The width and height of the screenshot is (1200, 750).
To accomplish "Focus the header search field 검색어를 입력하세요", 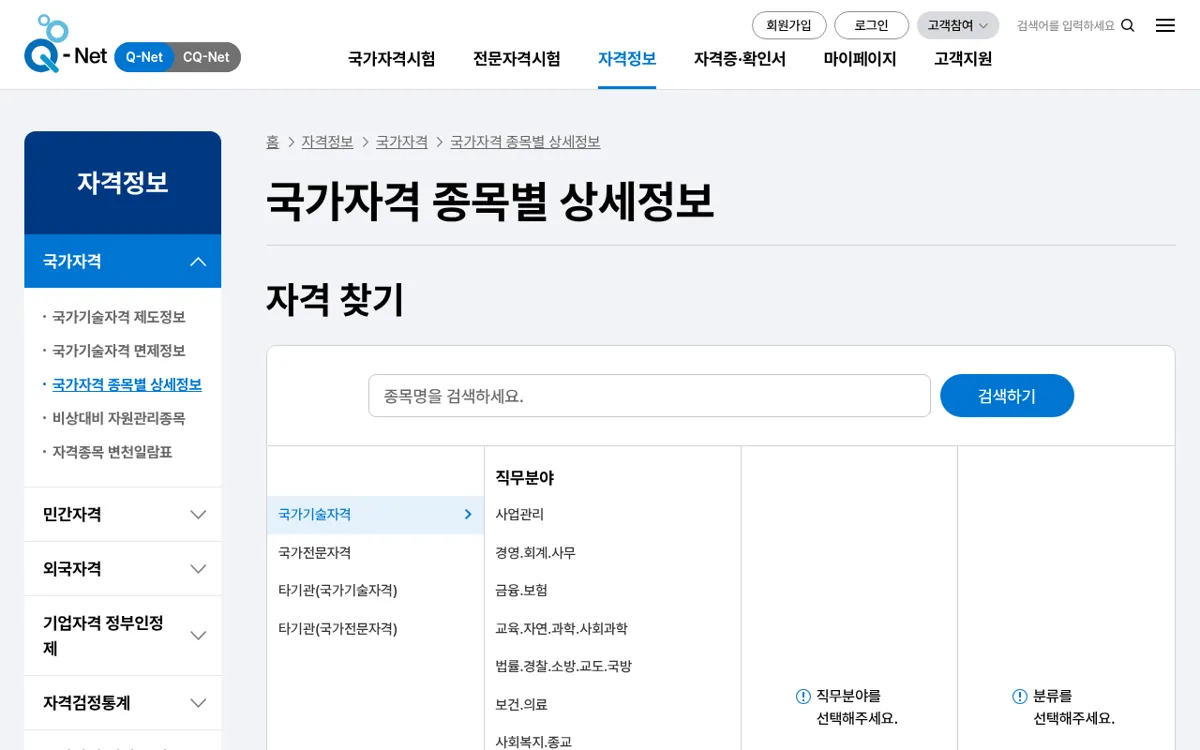I will pos(1065,26).
